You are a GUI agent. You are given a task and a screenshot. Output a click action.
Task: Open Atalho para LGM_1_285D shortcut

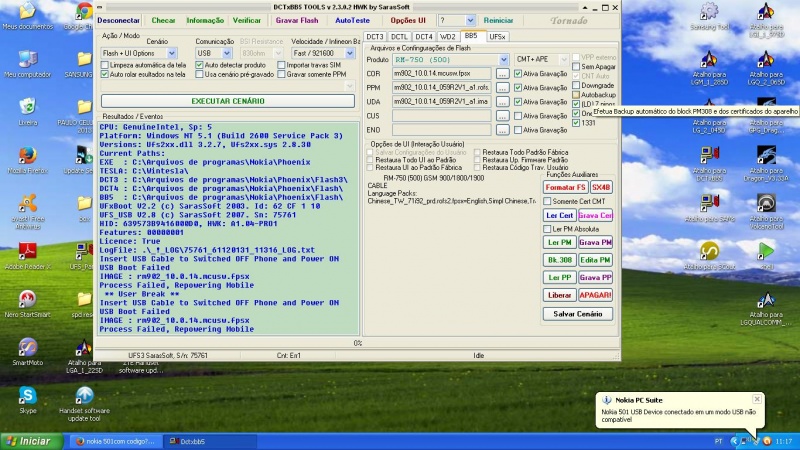pos(709,68)
